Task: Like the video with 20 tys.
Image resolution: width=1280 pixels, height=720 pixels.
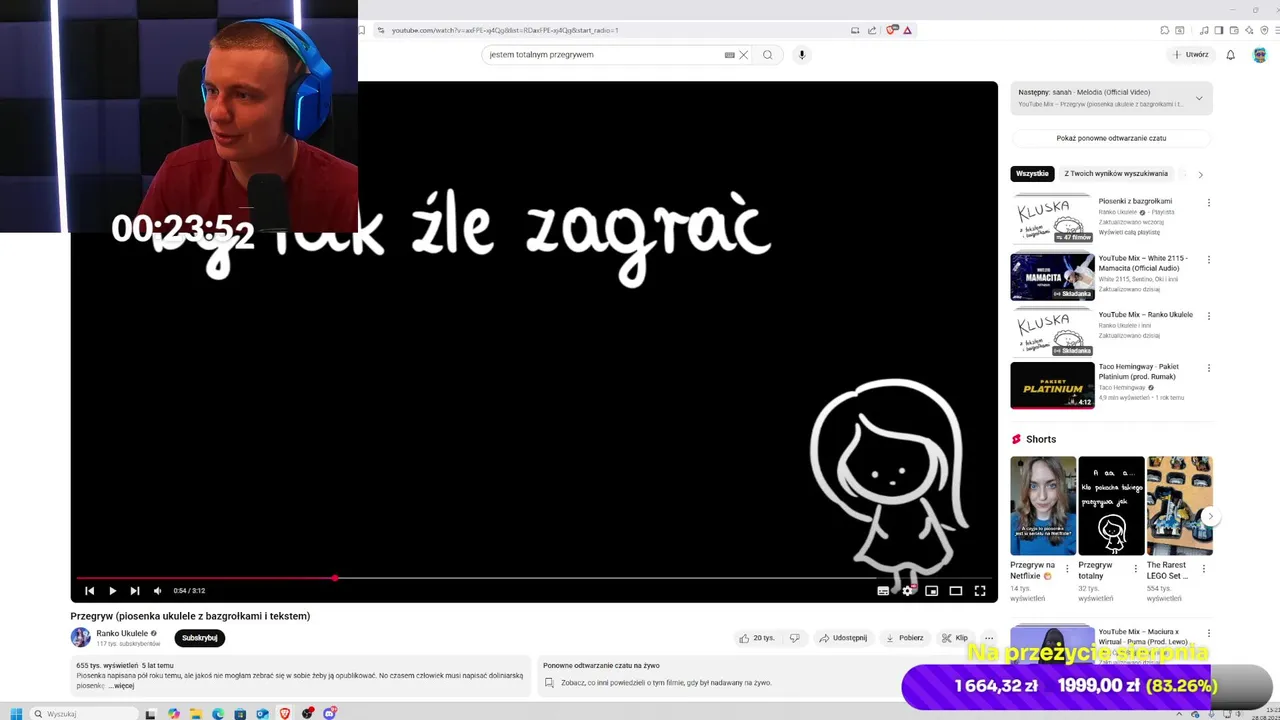Action: 756,638
